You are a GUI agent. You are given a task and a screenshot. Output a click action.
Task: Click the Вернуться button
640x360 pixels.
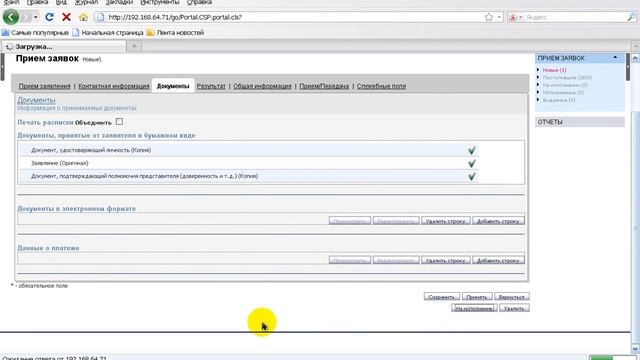pos(512,297)
